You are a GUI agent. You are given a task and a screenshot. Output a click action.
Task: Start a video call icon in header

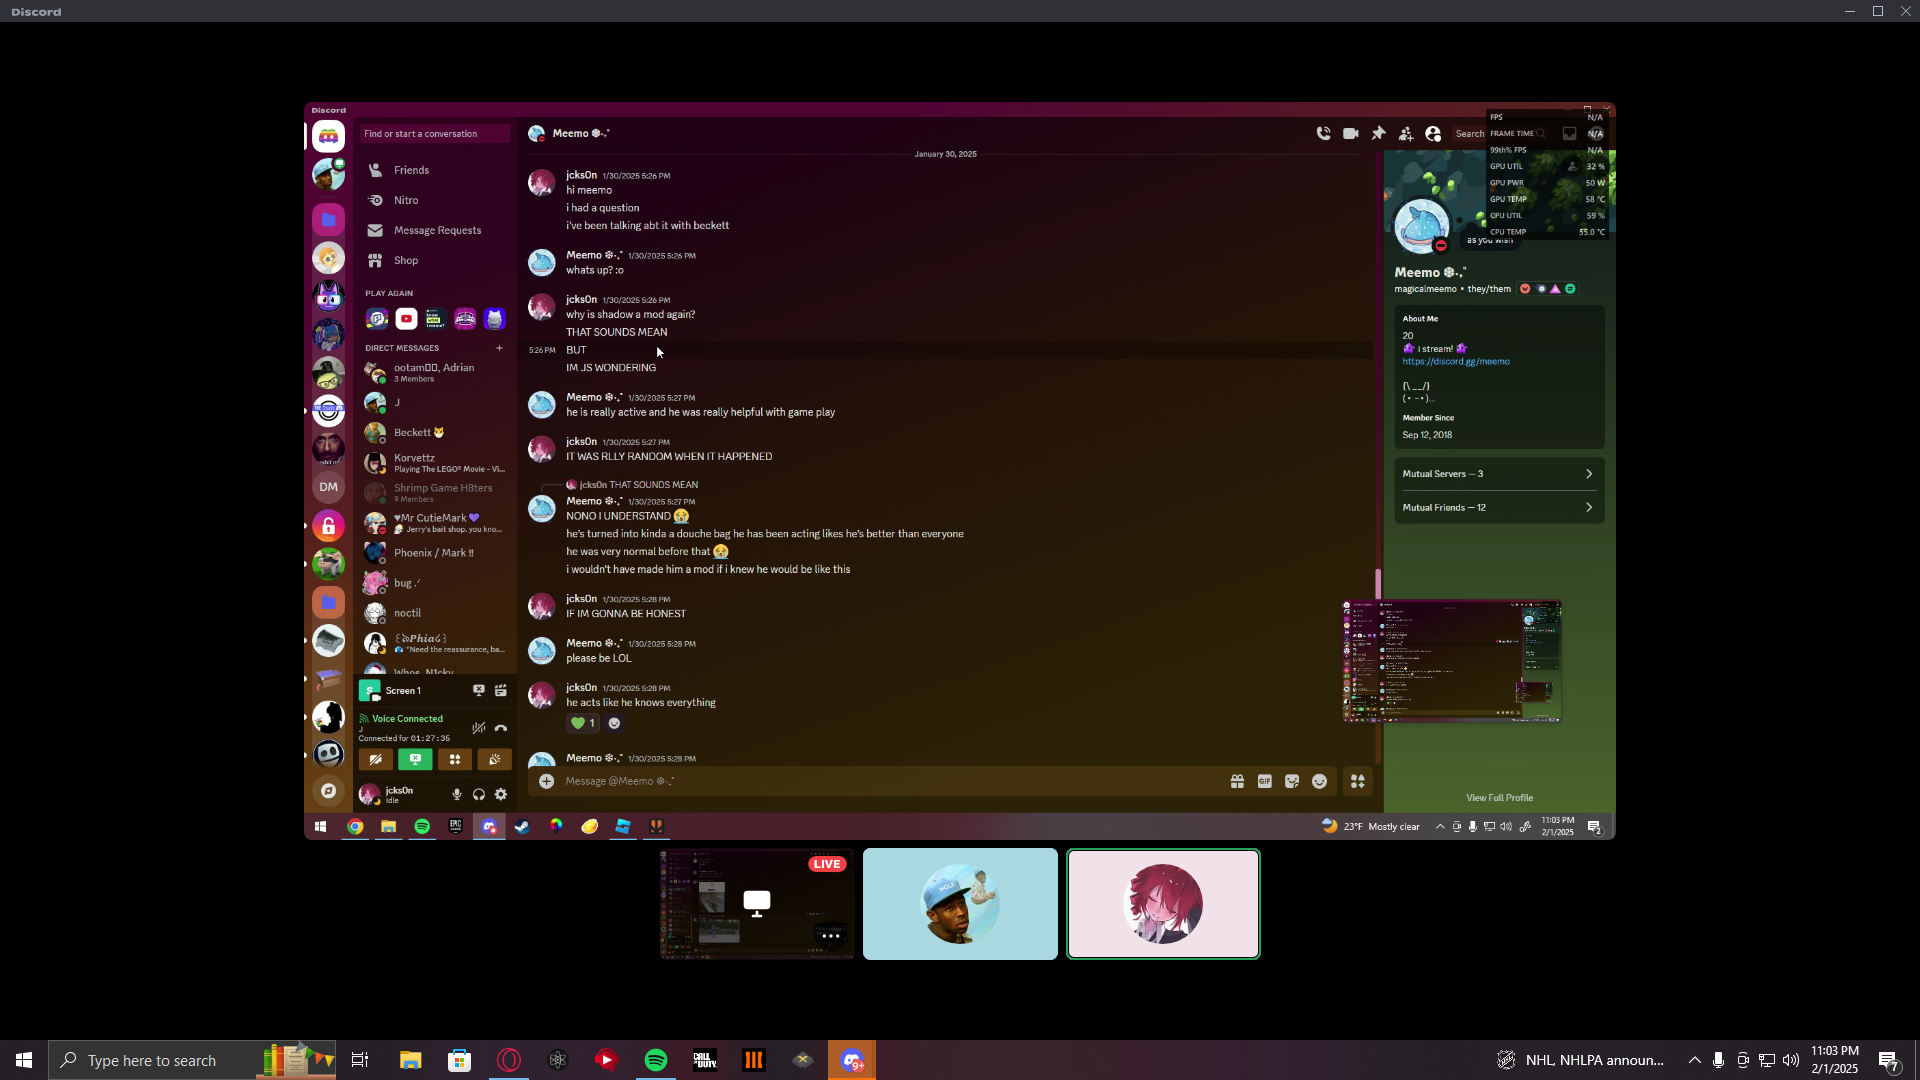click(x=1351, y=133)
